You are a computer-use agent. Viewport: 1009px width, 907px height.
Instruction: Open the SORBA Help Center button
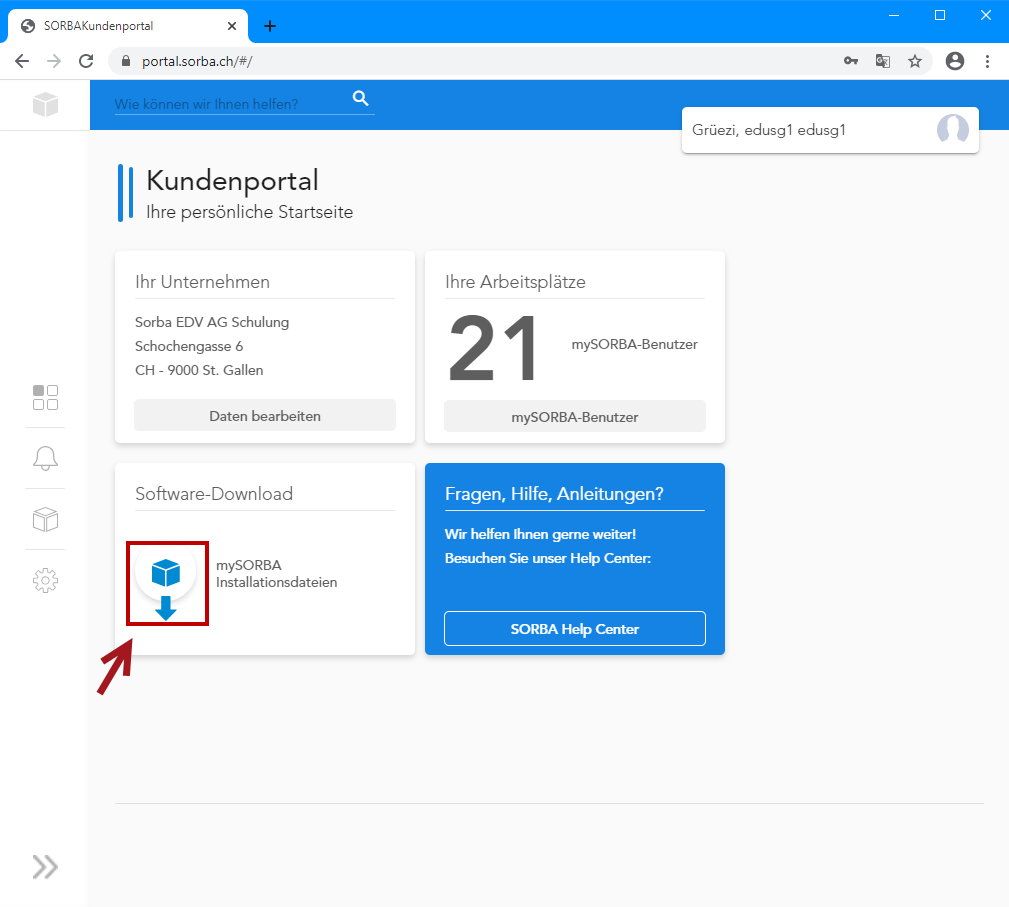pos(575,629)
